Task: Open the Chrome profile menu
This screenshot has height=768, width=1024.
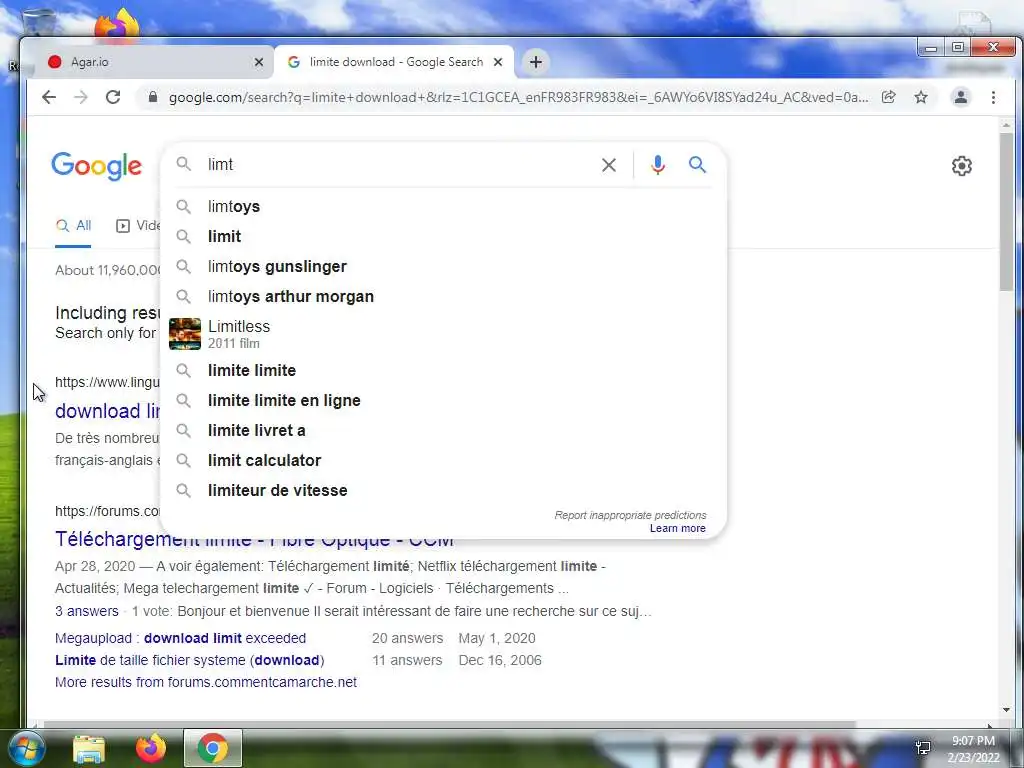Action: (961, 97)
